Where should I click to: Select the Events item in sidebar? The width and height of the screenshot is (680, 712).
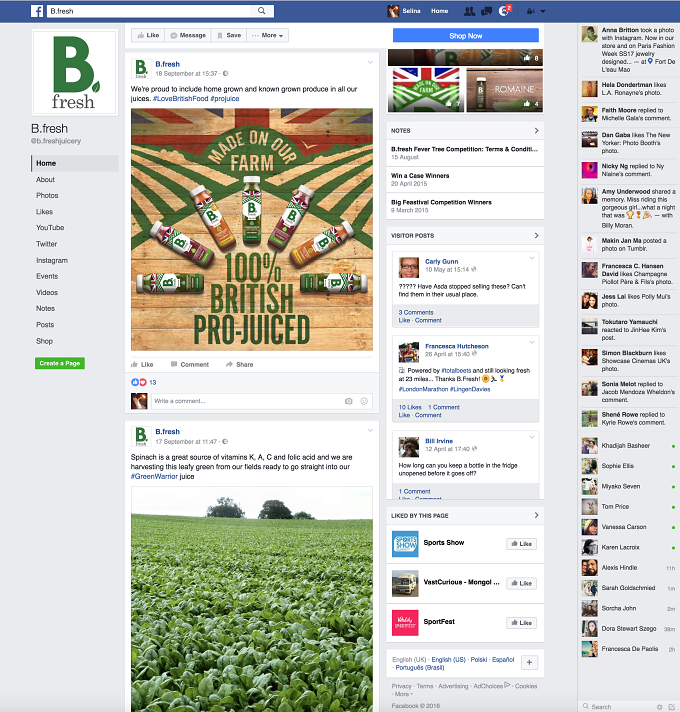(47, 276)
